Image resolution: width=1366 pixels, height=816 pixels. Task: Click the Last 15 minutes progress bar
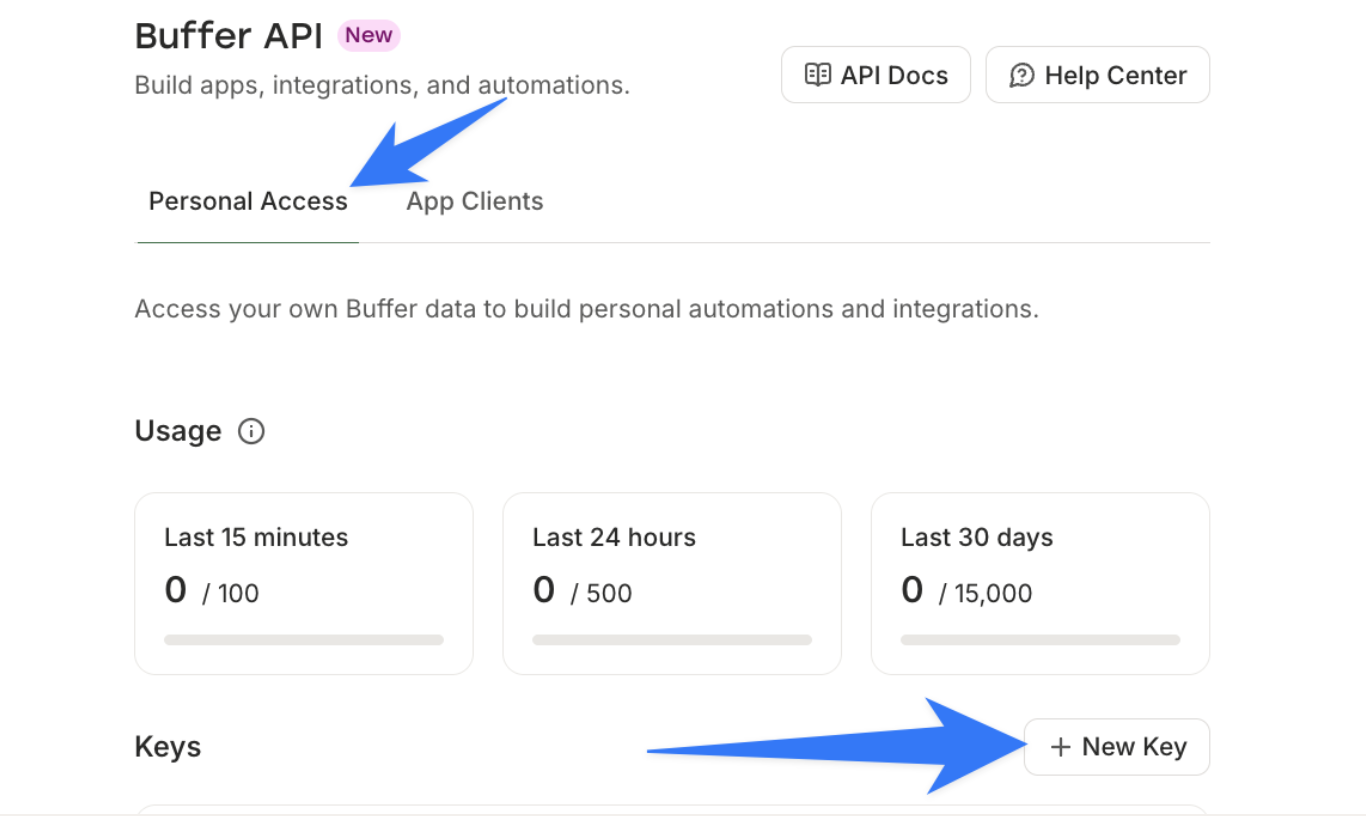[304, 640]
